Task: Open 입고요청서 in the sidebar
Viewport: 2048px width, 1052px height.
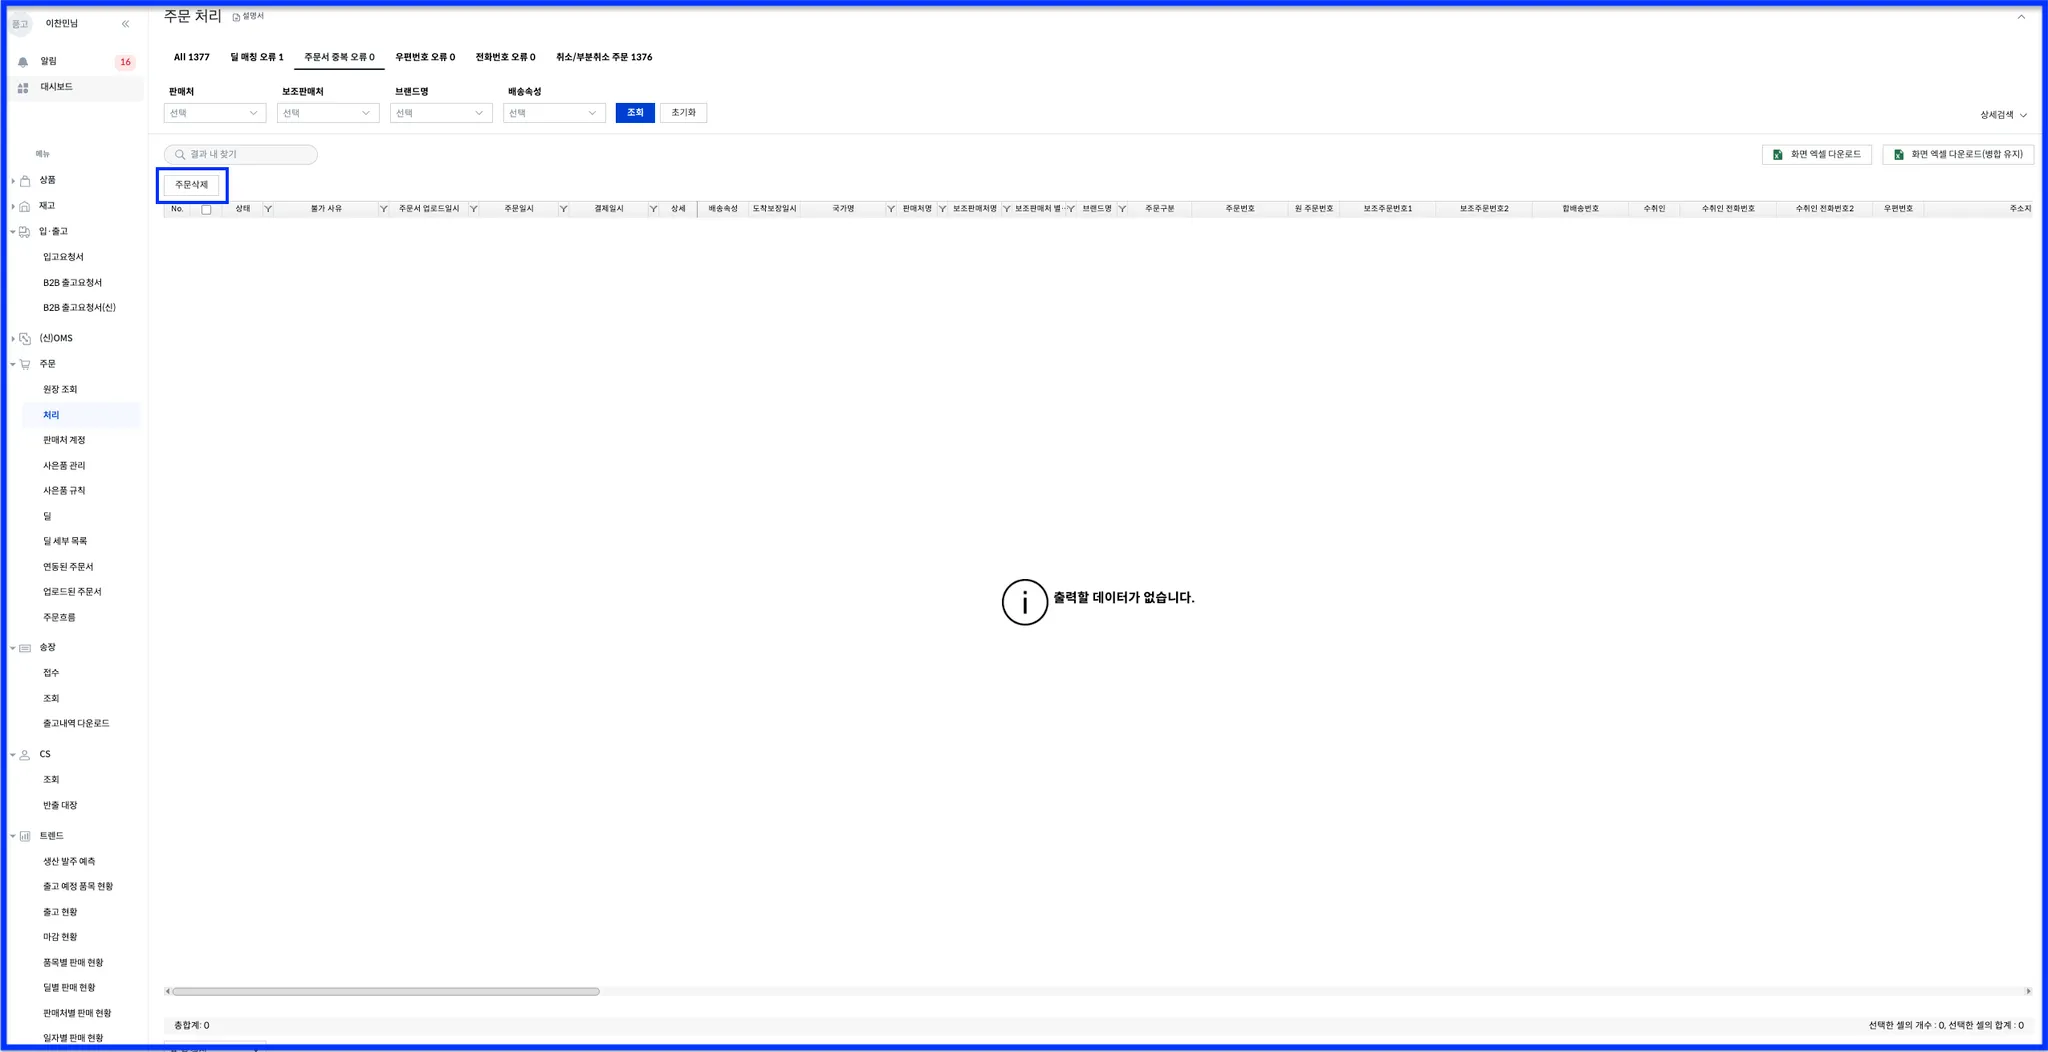Action: [x=63, y=257]
